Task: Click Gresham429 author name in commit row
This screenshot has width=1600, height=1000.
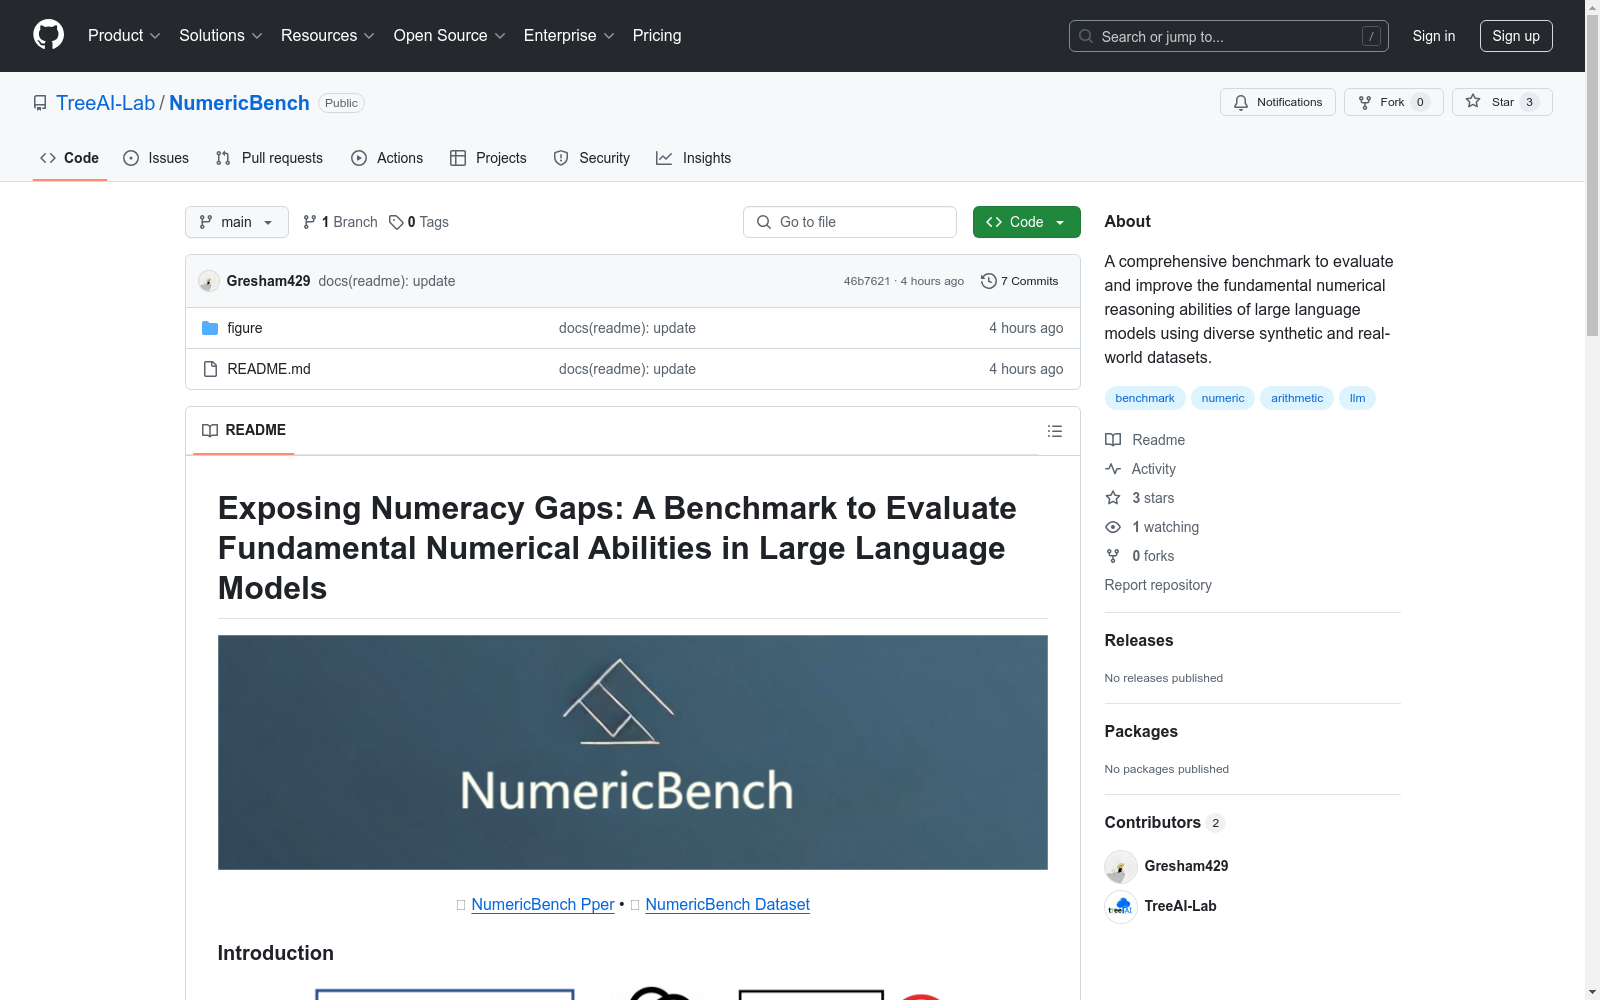Action: click(x=268, y=281)
